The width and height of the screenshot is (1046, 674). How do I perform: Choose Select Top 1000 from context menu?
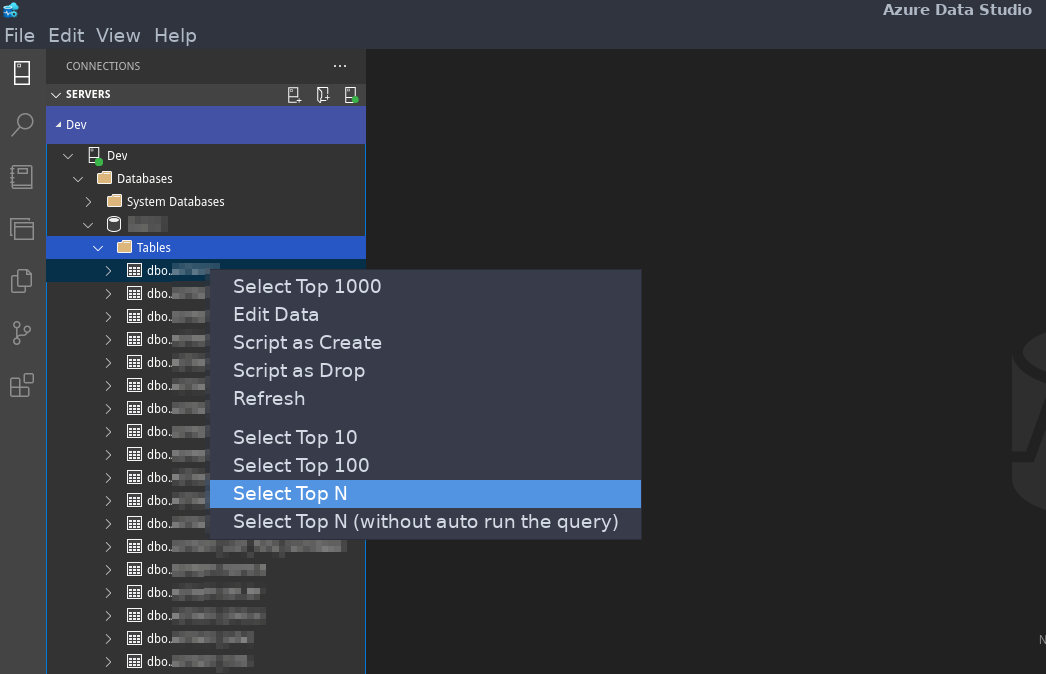(x=426, y=286)
